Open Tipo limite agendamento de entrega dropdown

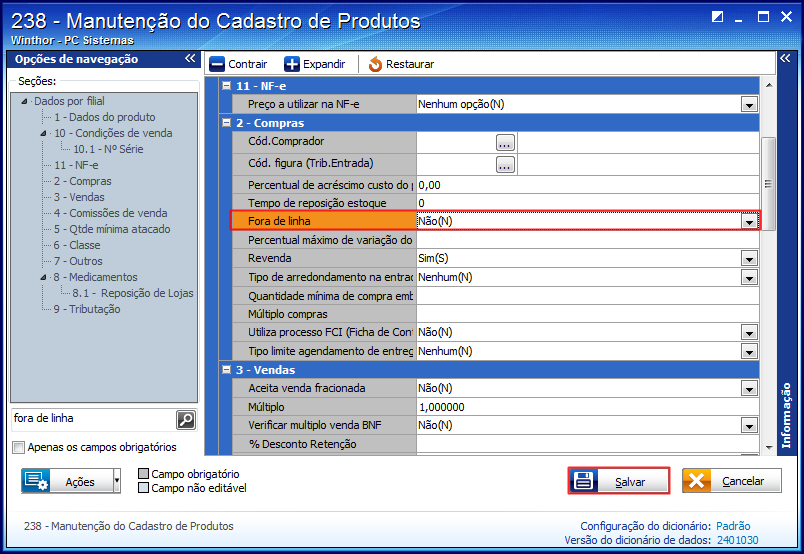749,352
